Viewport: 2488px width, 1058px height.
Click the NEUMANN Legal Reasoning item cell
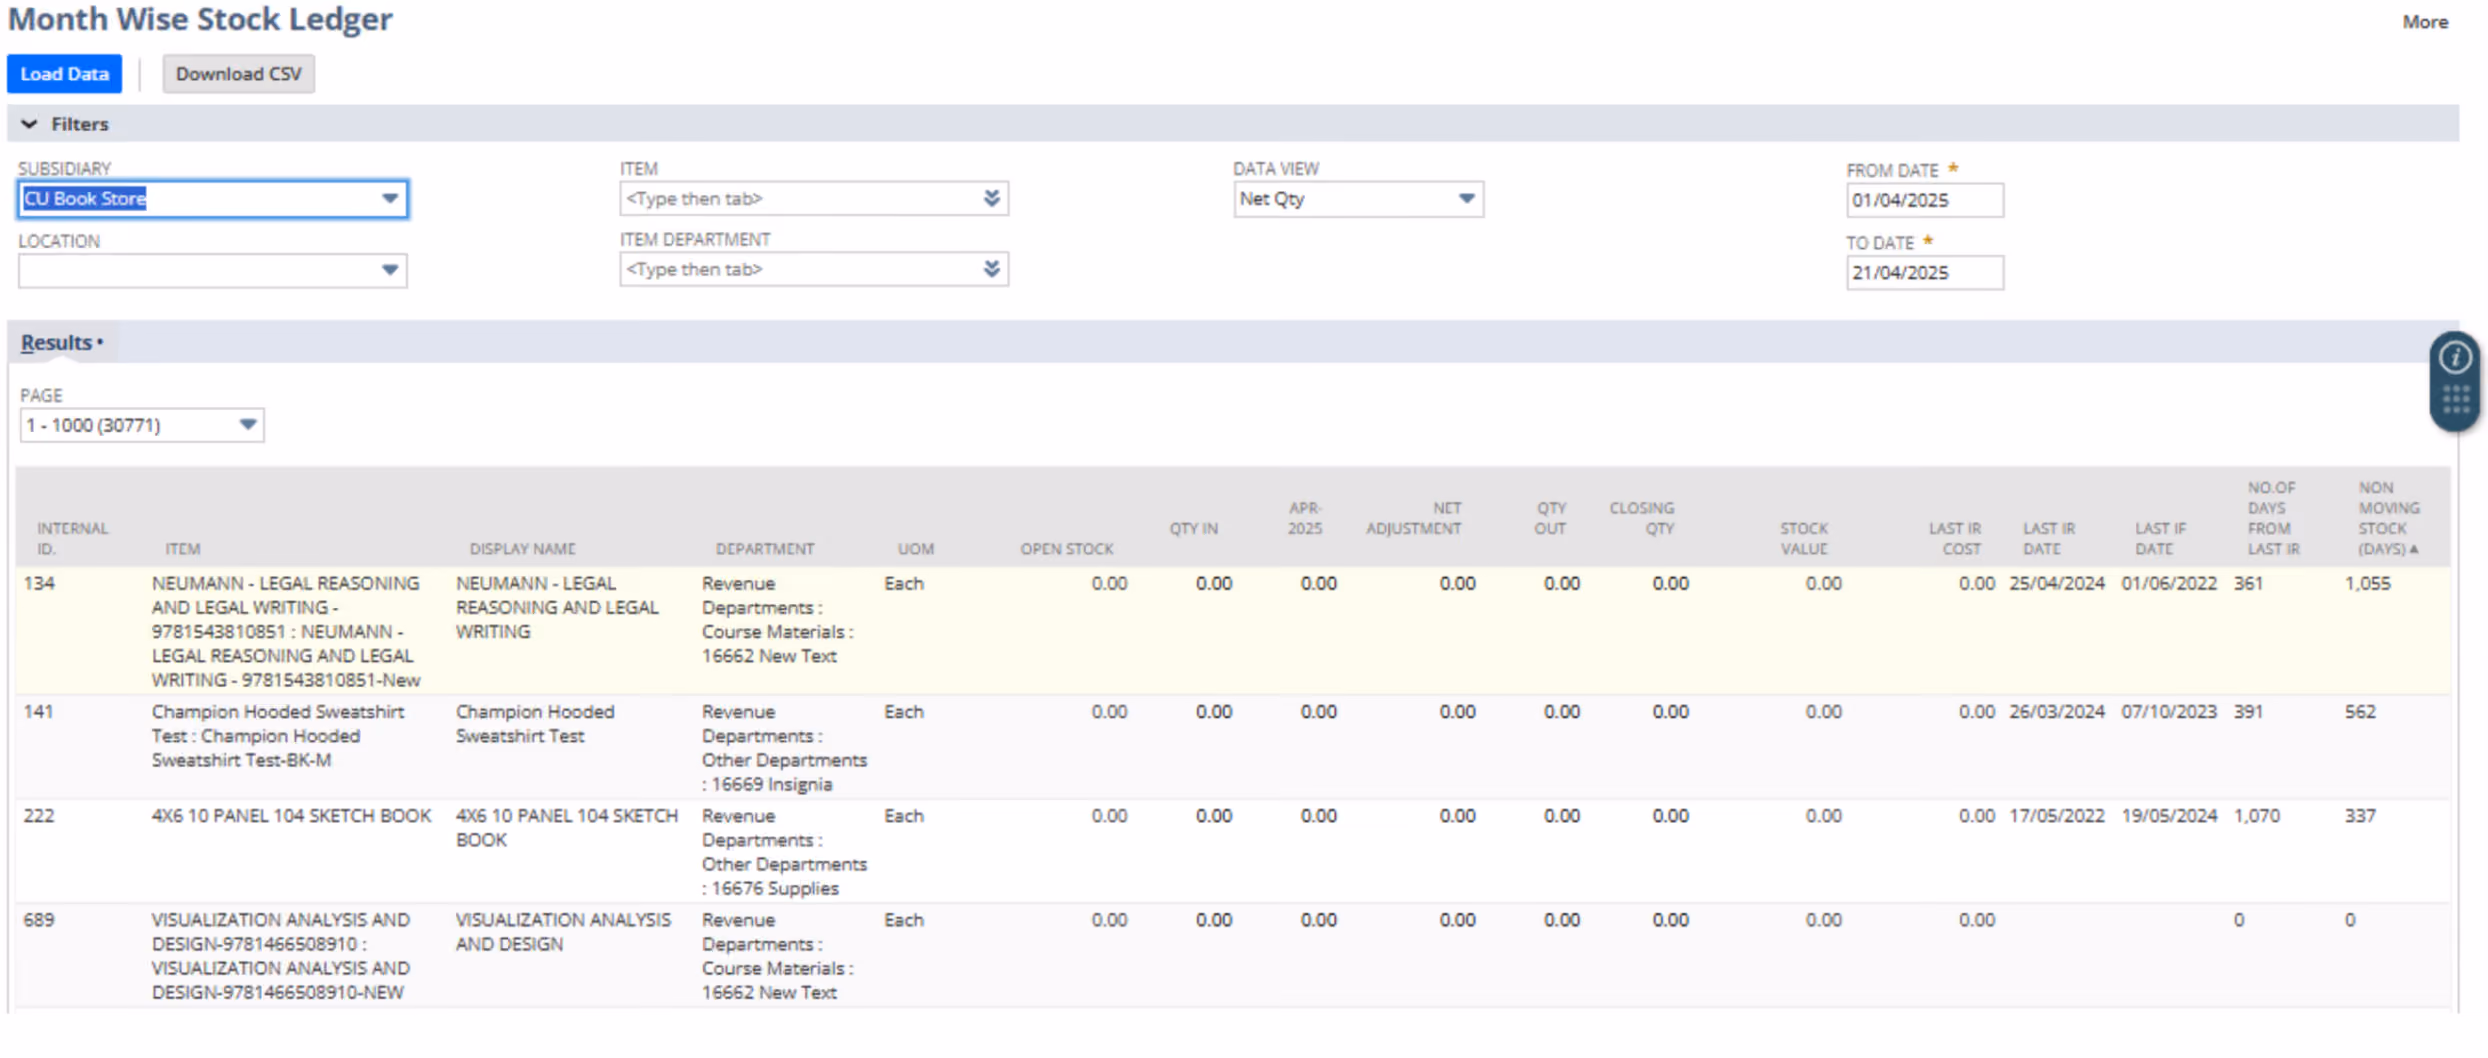[286, 632]
